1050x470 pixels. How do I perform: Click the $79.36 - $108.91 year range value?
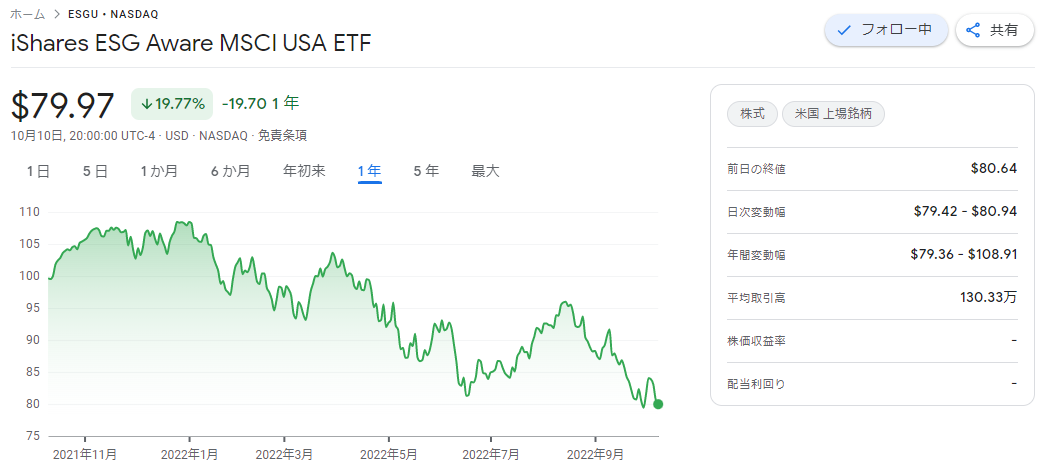[x=964, y=254]
